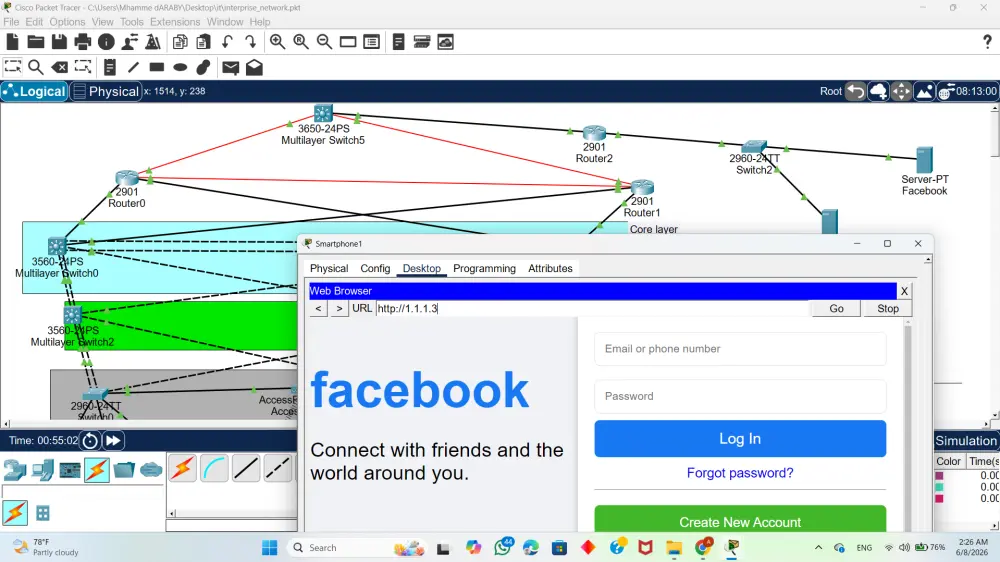Screen dimensions: 1000x562
Task: Click the Forgot password link
Action: tap(740, 473)
